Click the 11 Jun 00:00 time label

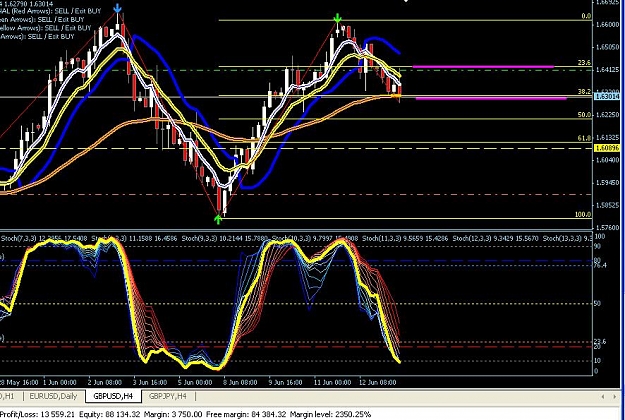click(332, 383)
